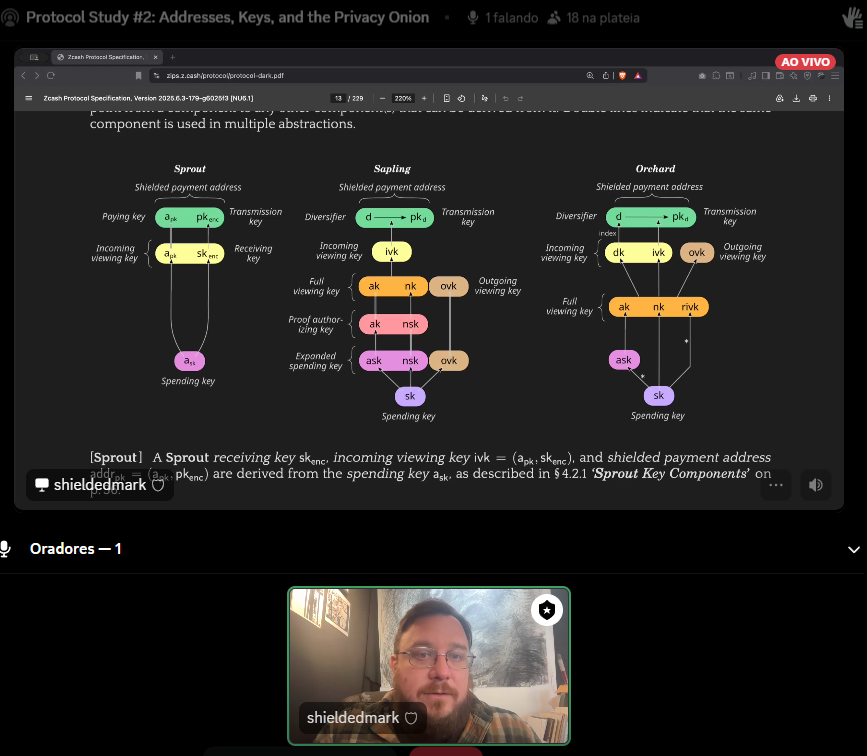This screenshot has width=867, height=756.
Task: Click the AO VIVO live badge
Action: pos(805,62)
